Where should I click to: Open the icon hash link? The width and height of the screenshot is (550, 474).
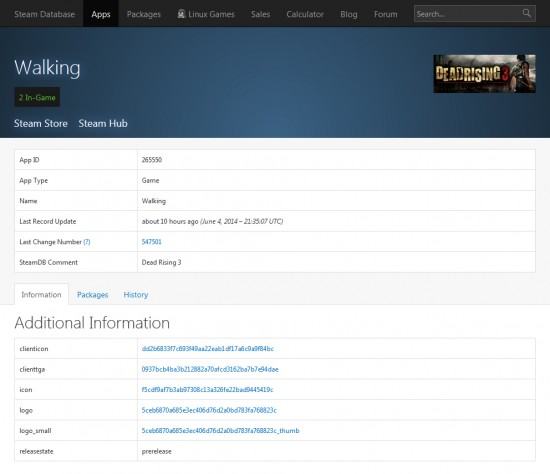click(x=207, y=389)
